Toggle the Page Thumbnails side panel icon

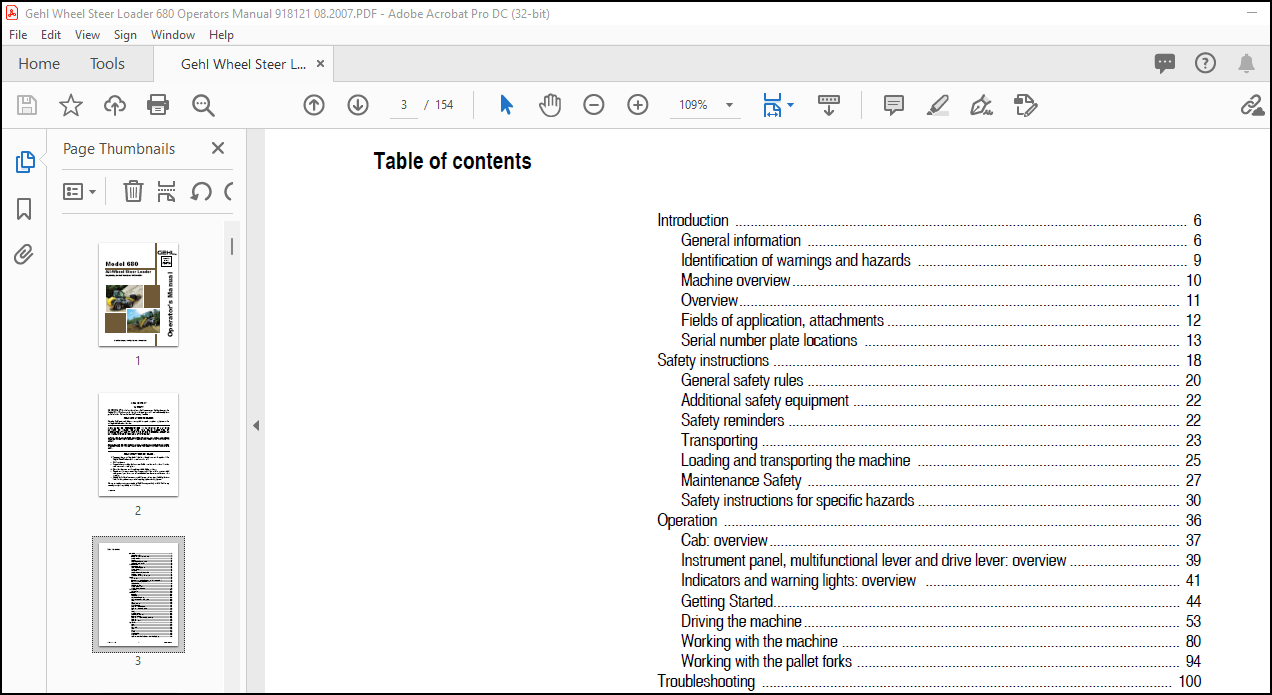click(25, 162)
